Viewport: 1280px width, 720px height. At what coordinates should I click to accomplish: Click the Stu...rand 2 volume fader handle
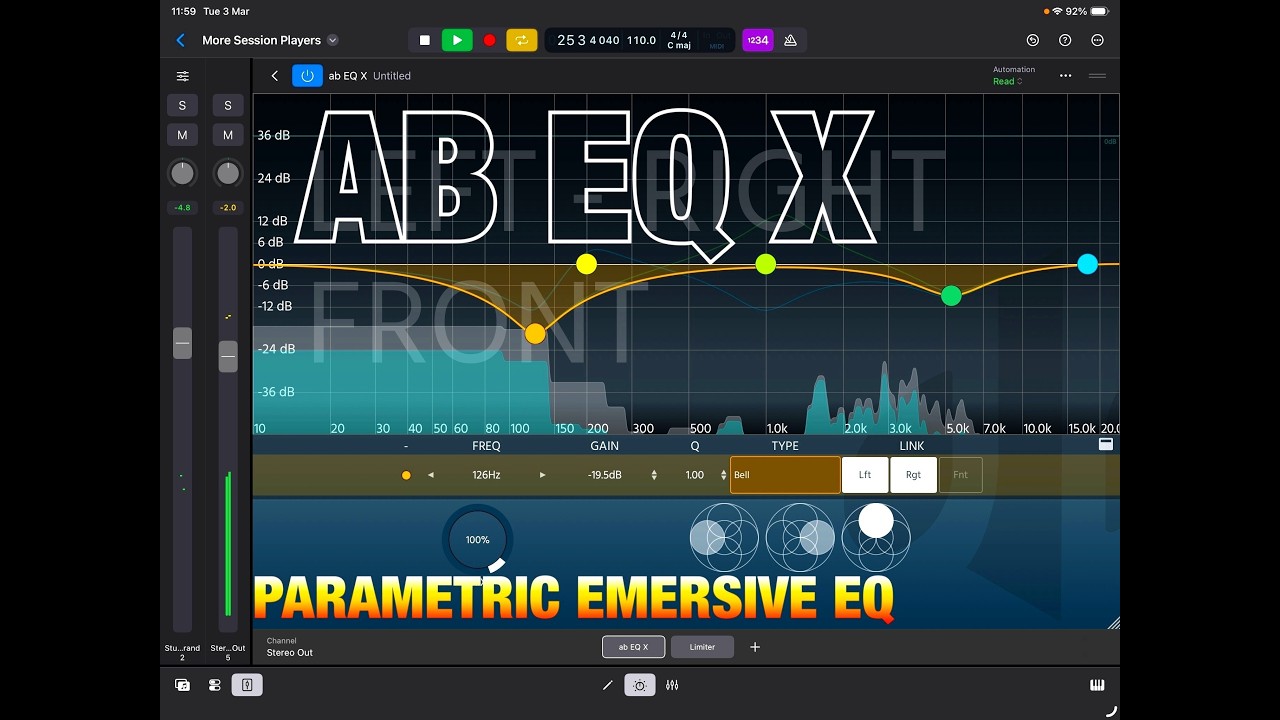182,343
